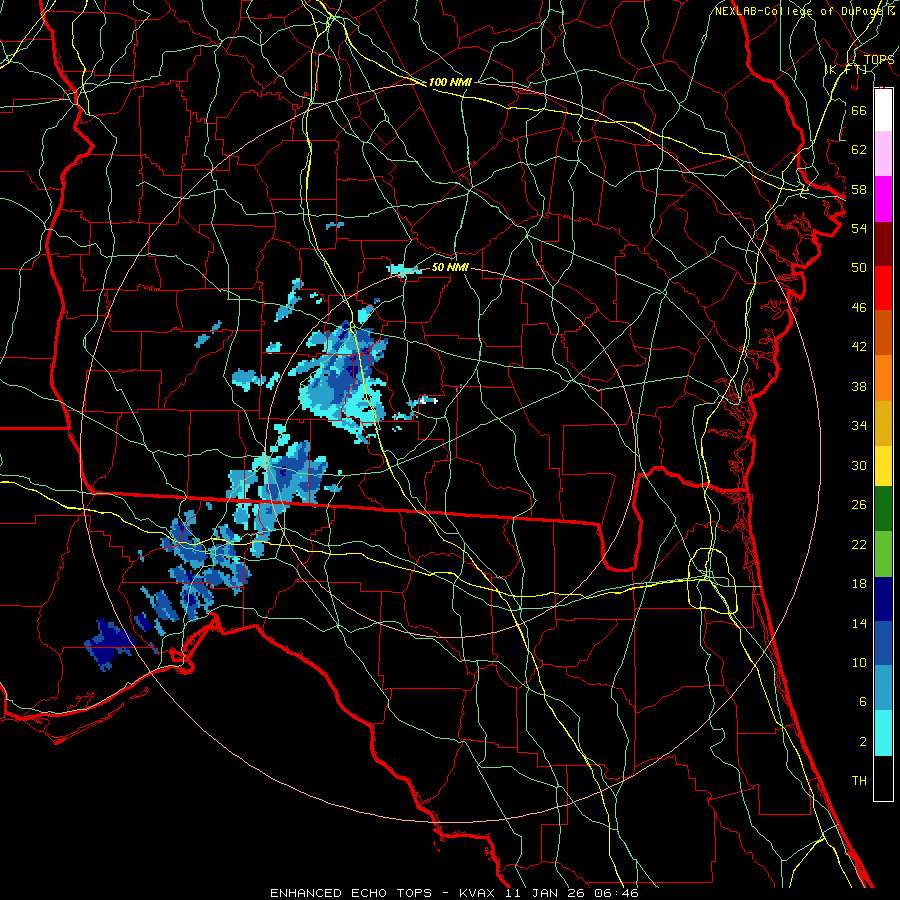Screen dimensions: 900x900
Task: Click the dark orange 42 kft swatch
Action: 883,333
